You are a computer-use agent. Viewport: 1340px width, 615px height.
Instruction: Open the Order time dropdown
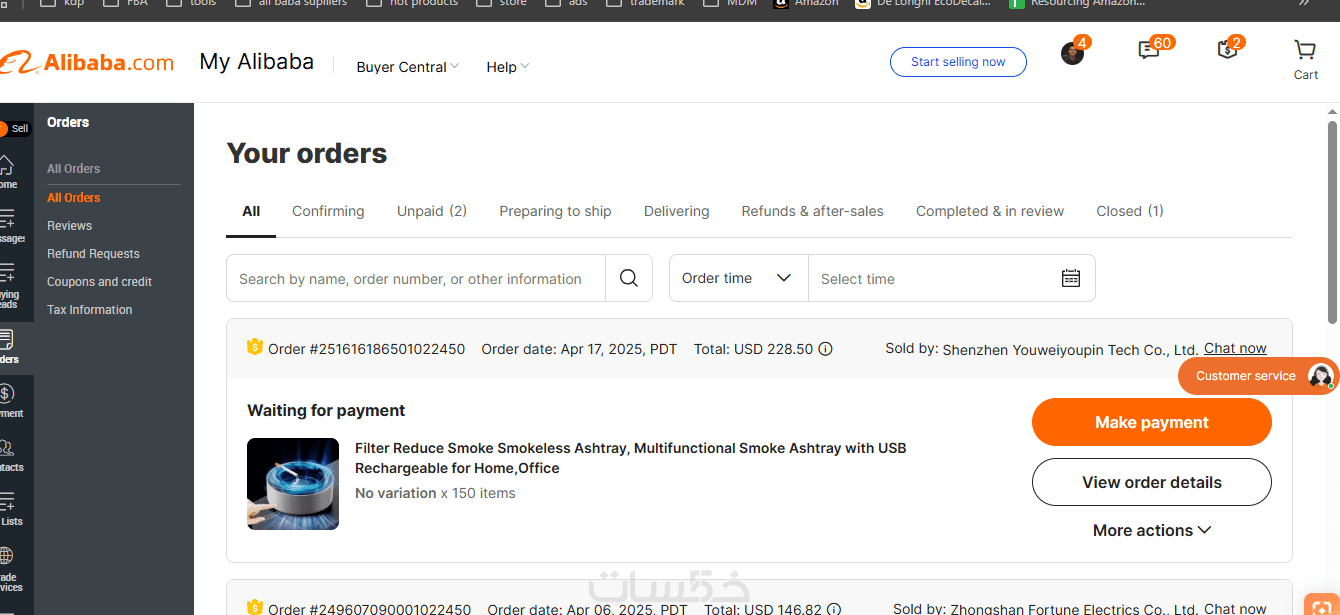738,278
